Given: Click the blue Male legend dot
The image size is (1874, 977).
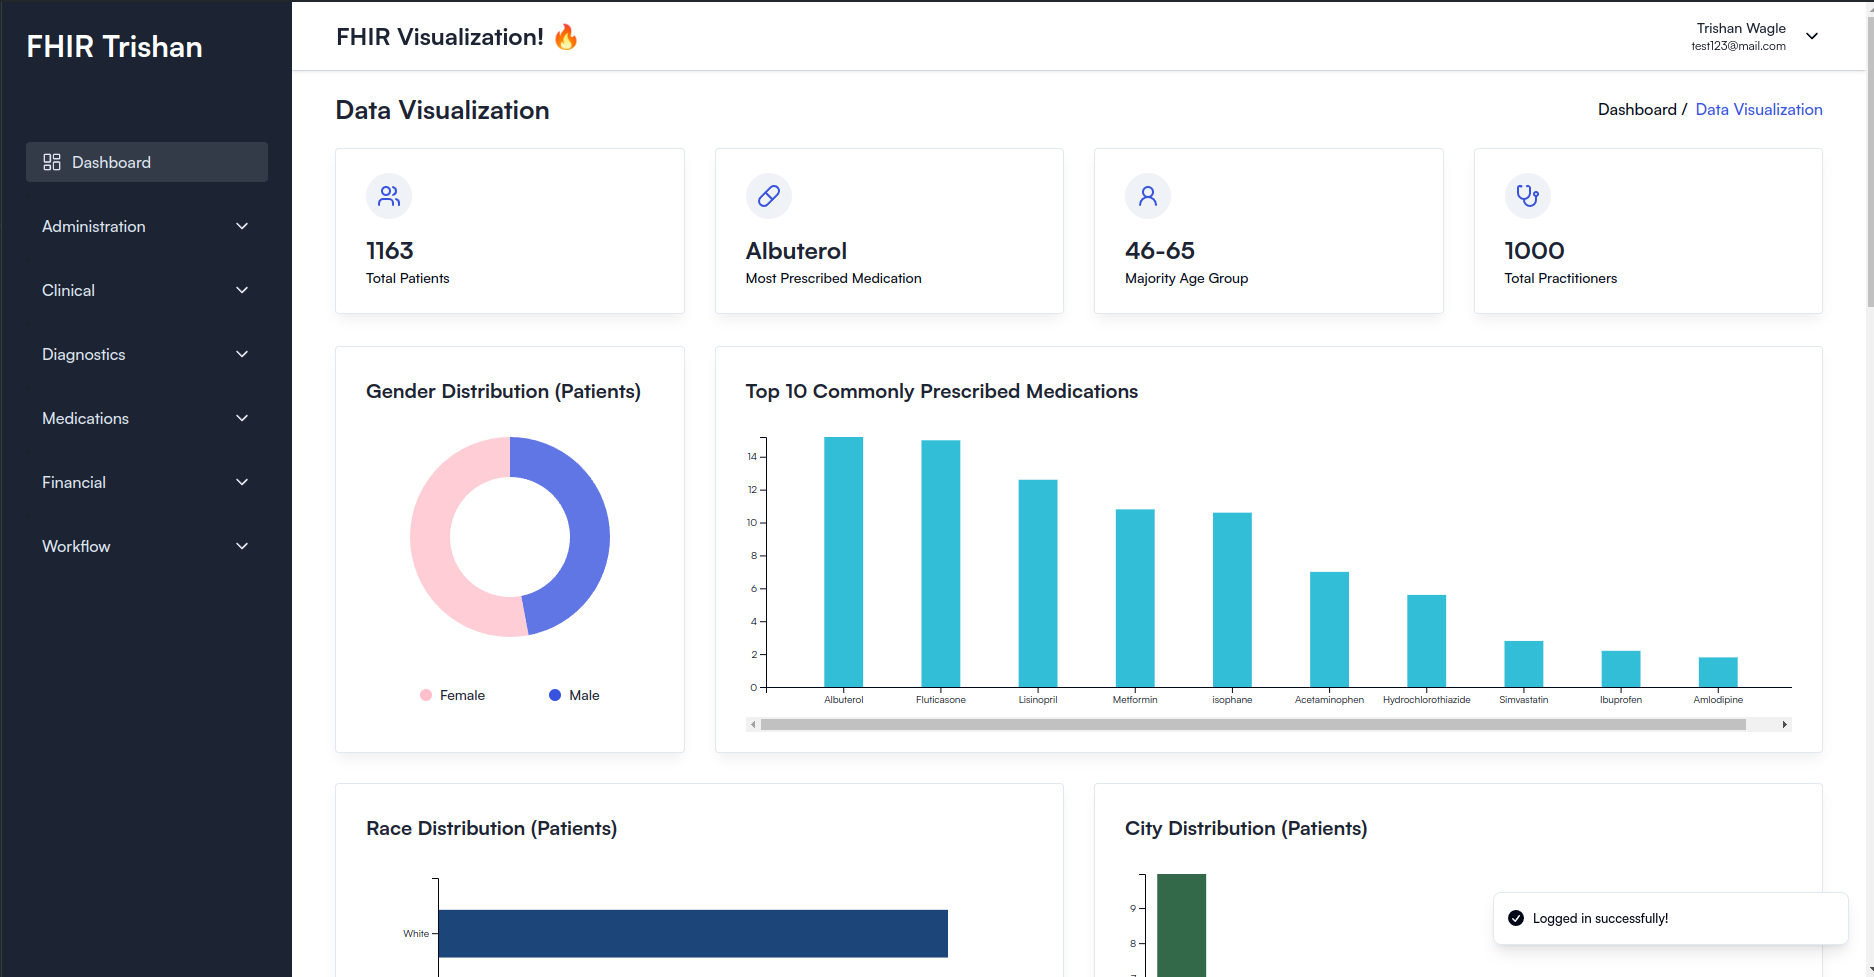Looking at the screenshot, I should pyautogui.click(x=555, y=695).
